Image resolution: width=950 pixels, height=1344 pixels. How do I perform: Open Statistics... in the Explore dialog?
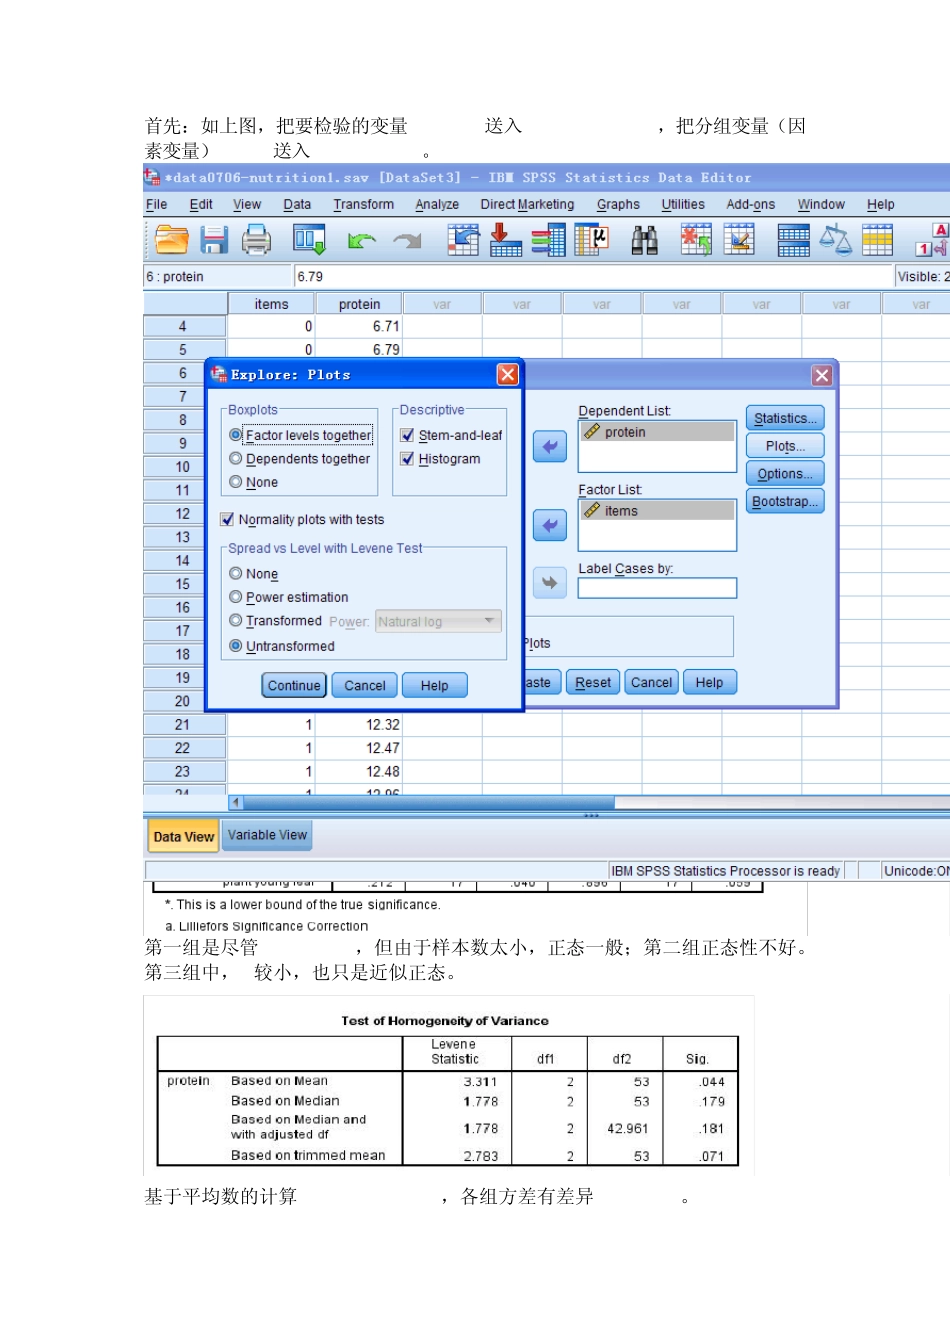[x=785, y=418]
